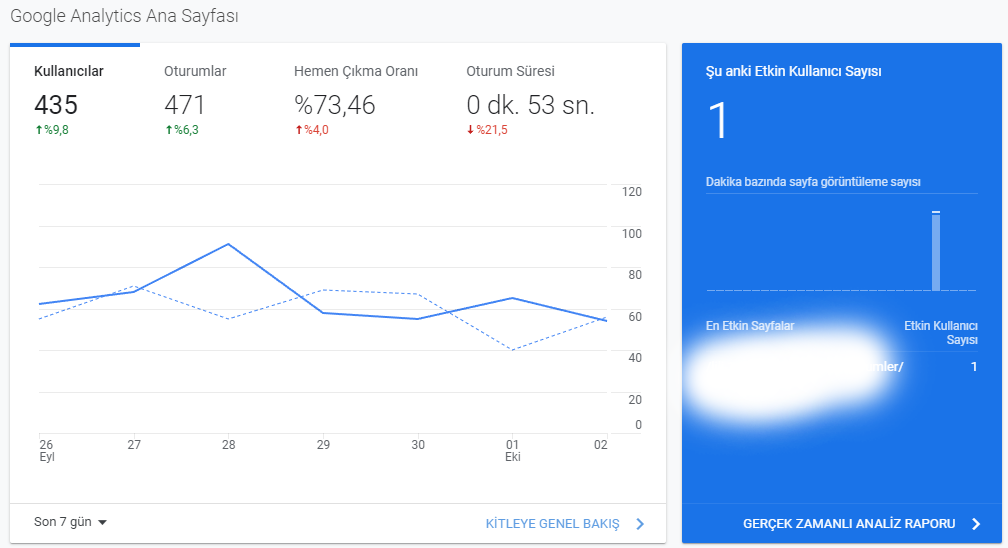Click the dashed line low point at 01 Eki
This screenshot has width=1008, height=548.
click(x=512, y=349)
